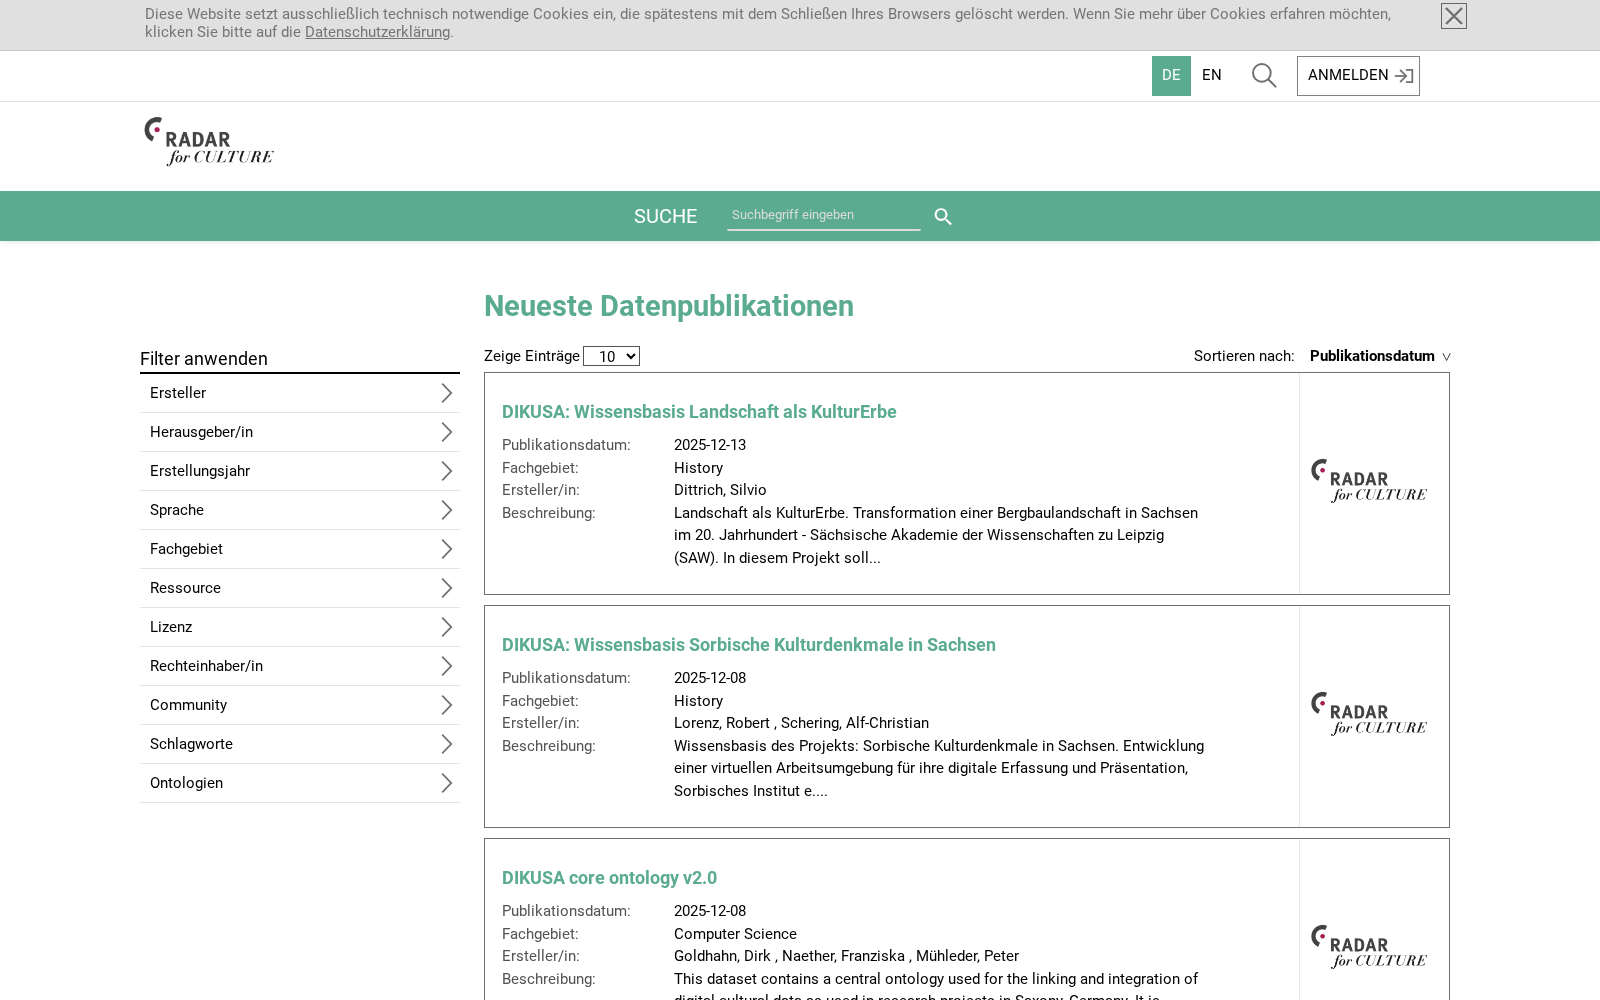Click the Suchbegriff eingeben search field
Screen dimensions: 1600x1000
824,215
